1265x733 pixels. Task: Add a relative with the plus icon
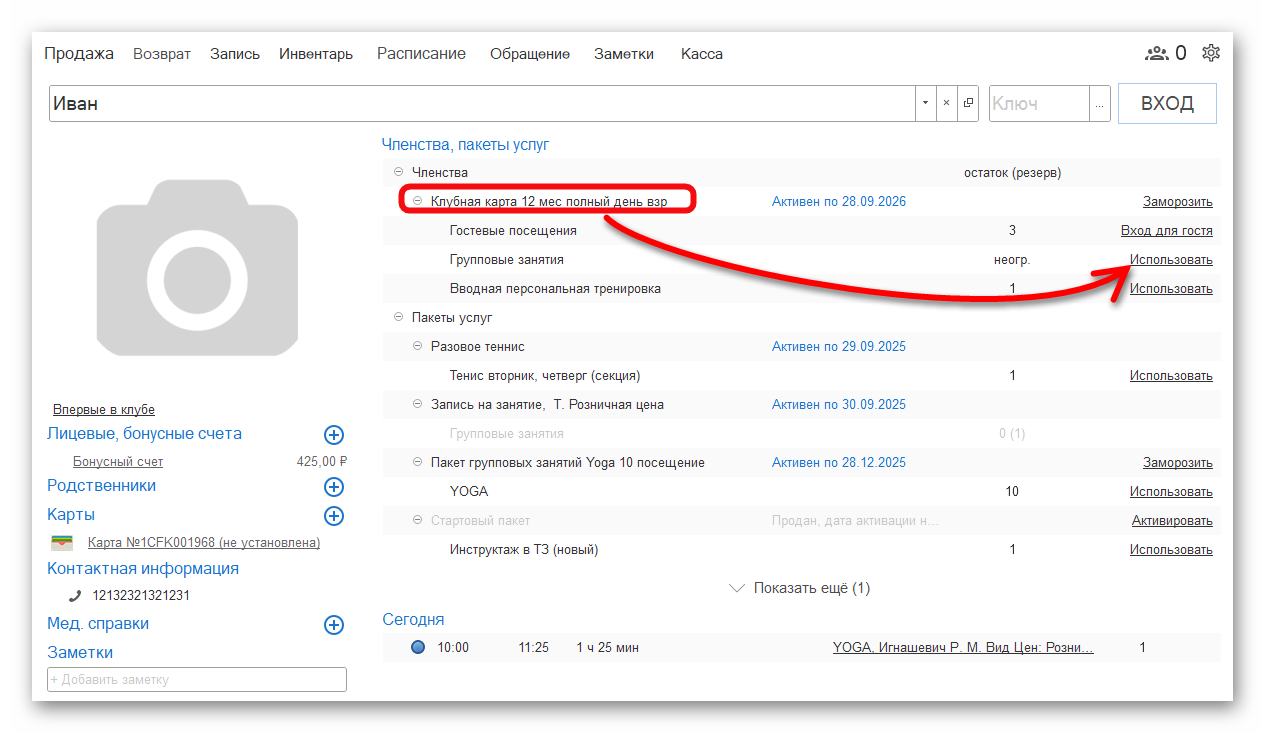coord(334,487)
